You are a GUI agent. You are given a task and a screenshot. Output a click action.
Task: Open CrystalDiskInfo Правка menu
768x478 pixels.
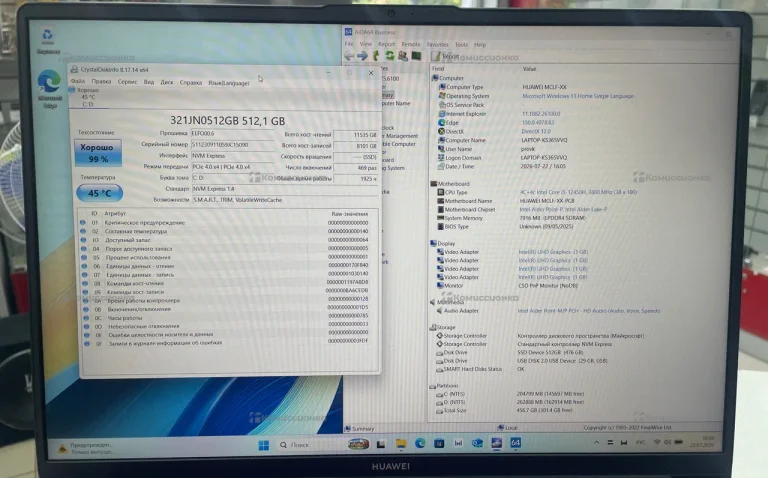(101, 82)
